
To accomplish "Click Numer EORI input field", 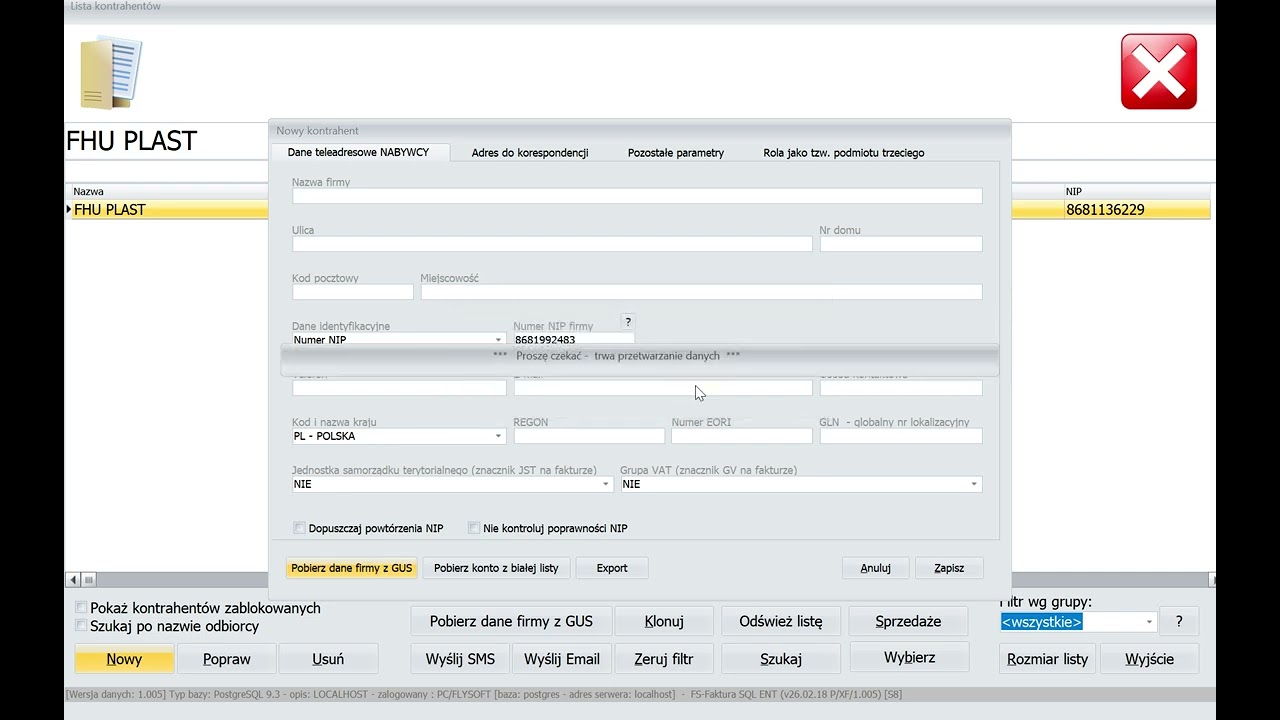I will pyautogui.click(x=742, y=436).
